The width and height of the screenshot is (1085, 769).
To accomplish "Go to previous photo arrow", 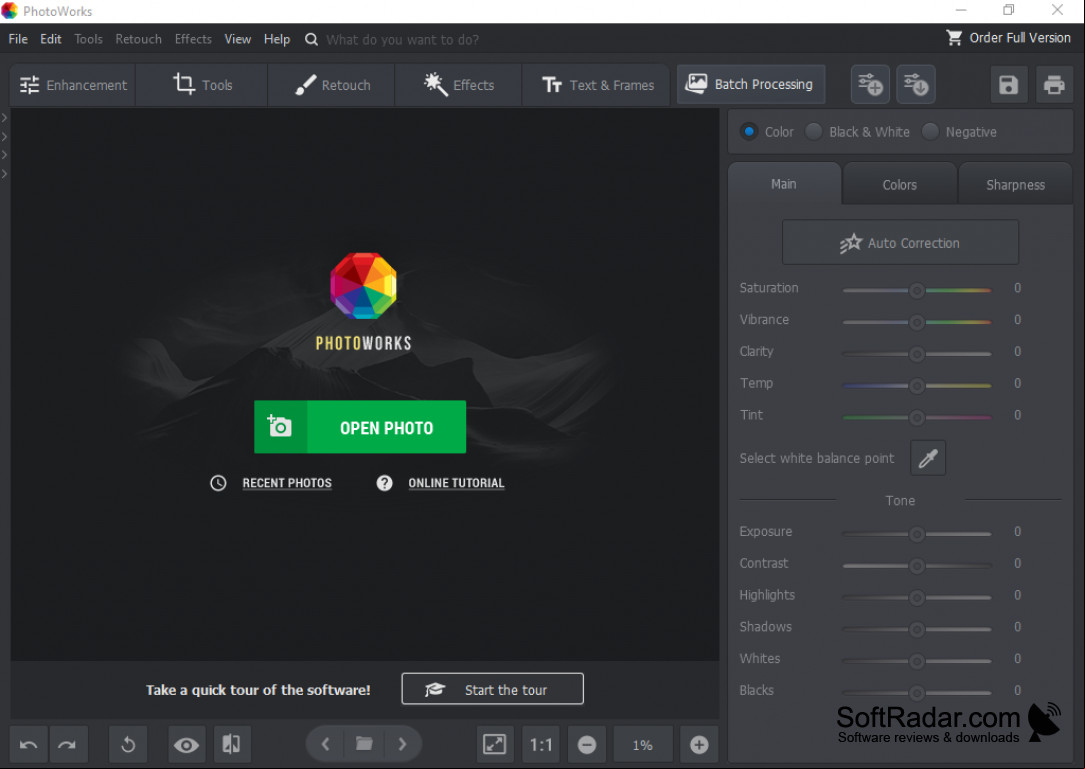I will tap(325, 745).
